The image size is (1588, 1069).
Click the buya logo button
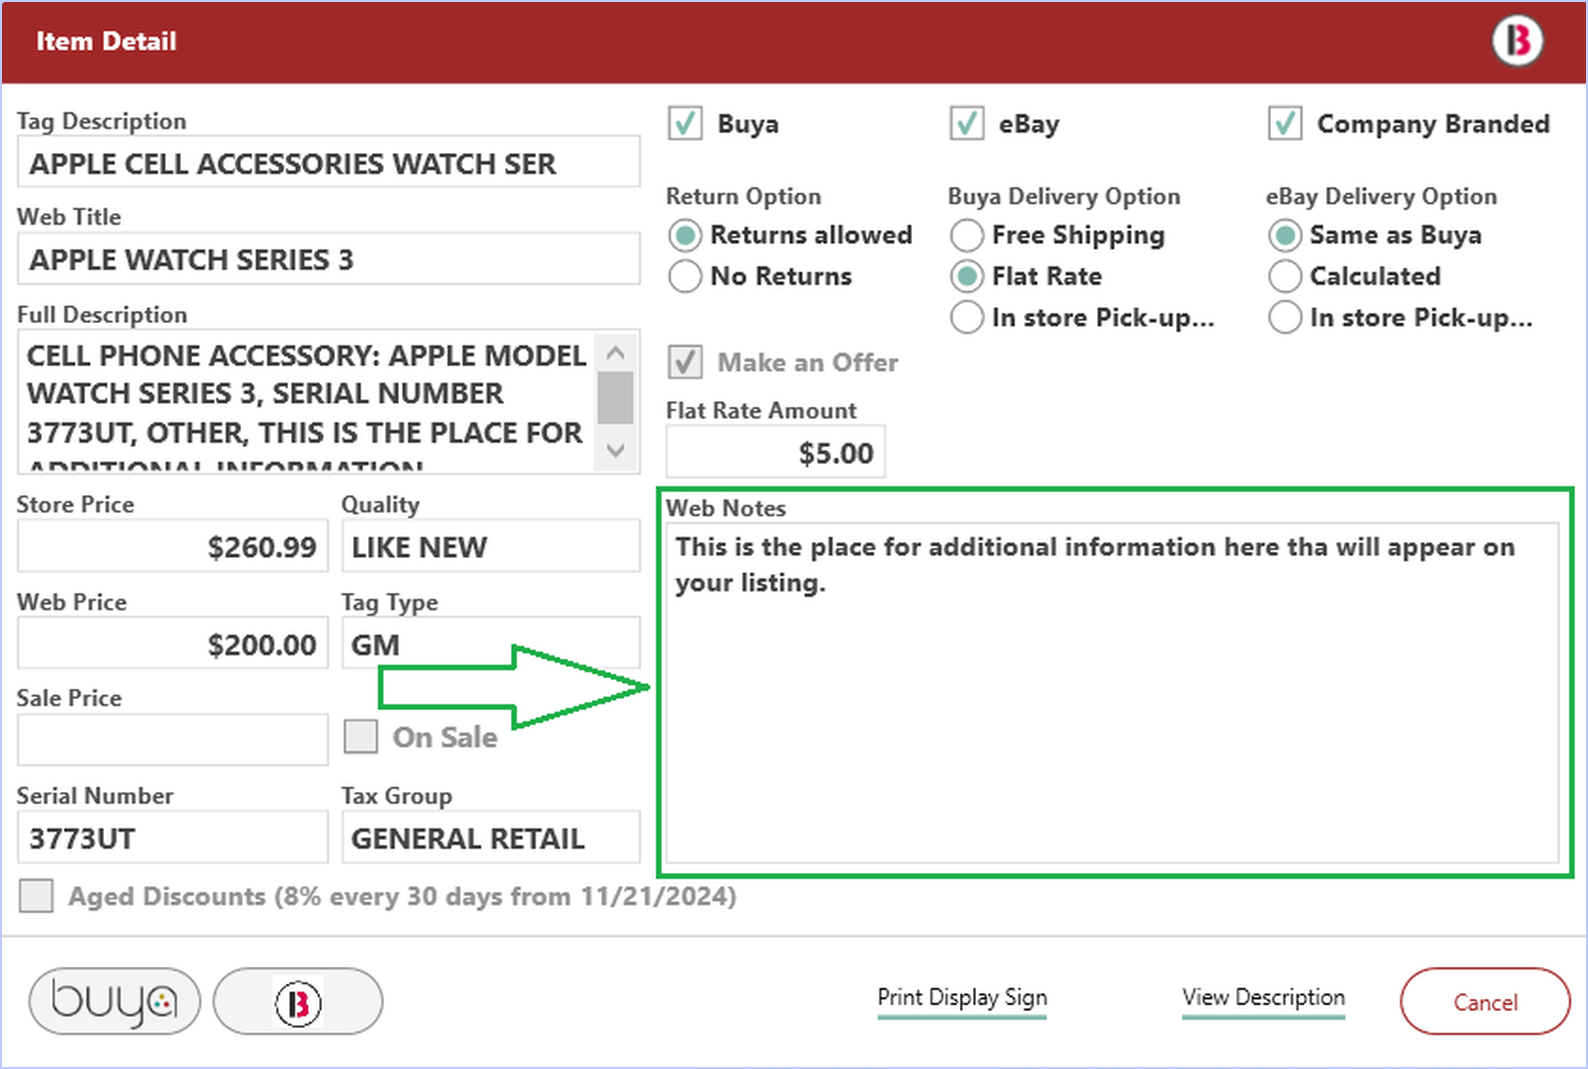(x=115, y=1001)
